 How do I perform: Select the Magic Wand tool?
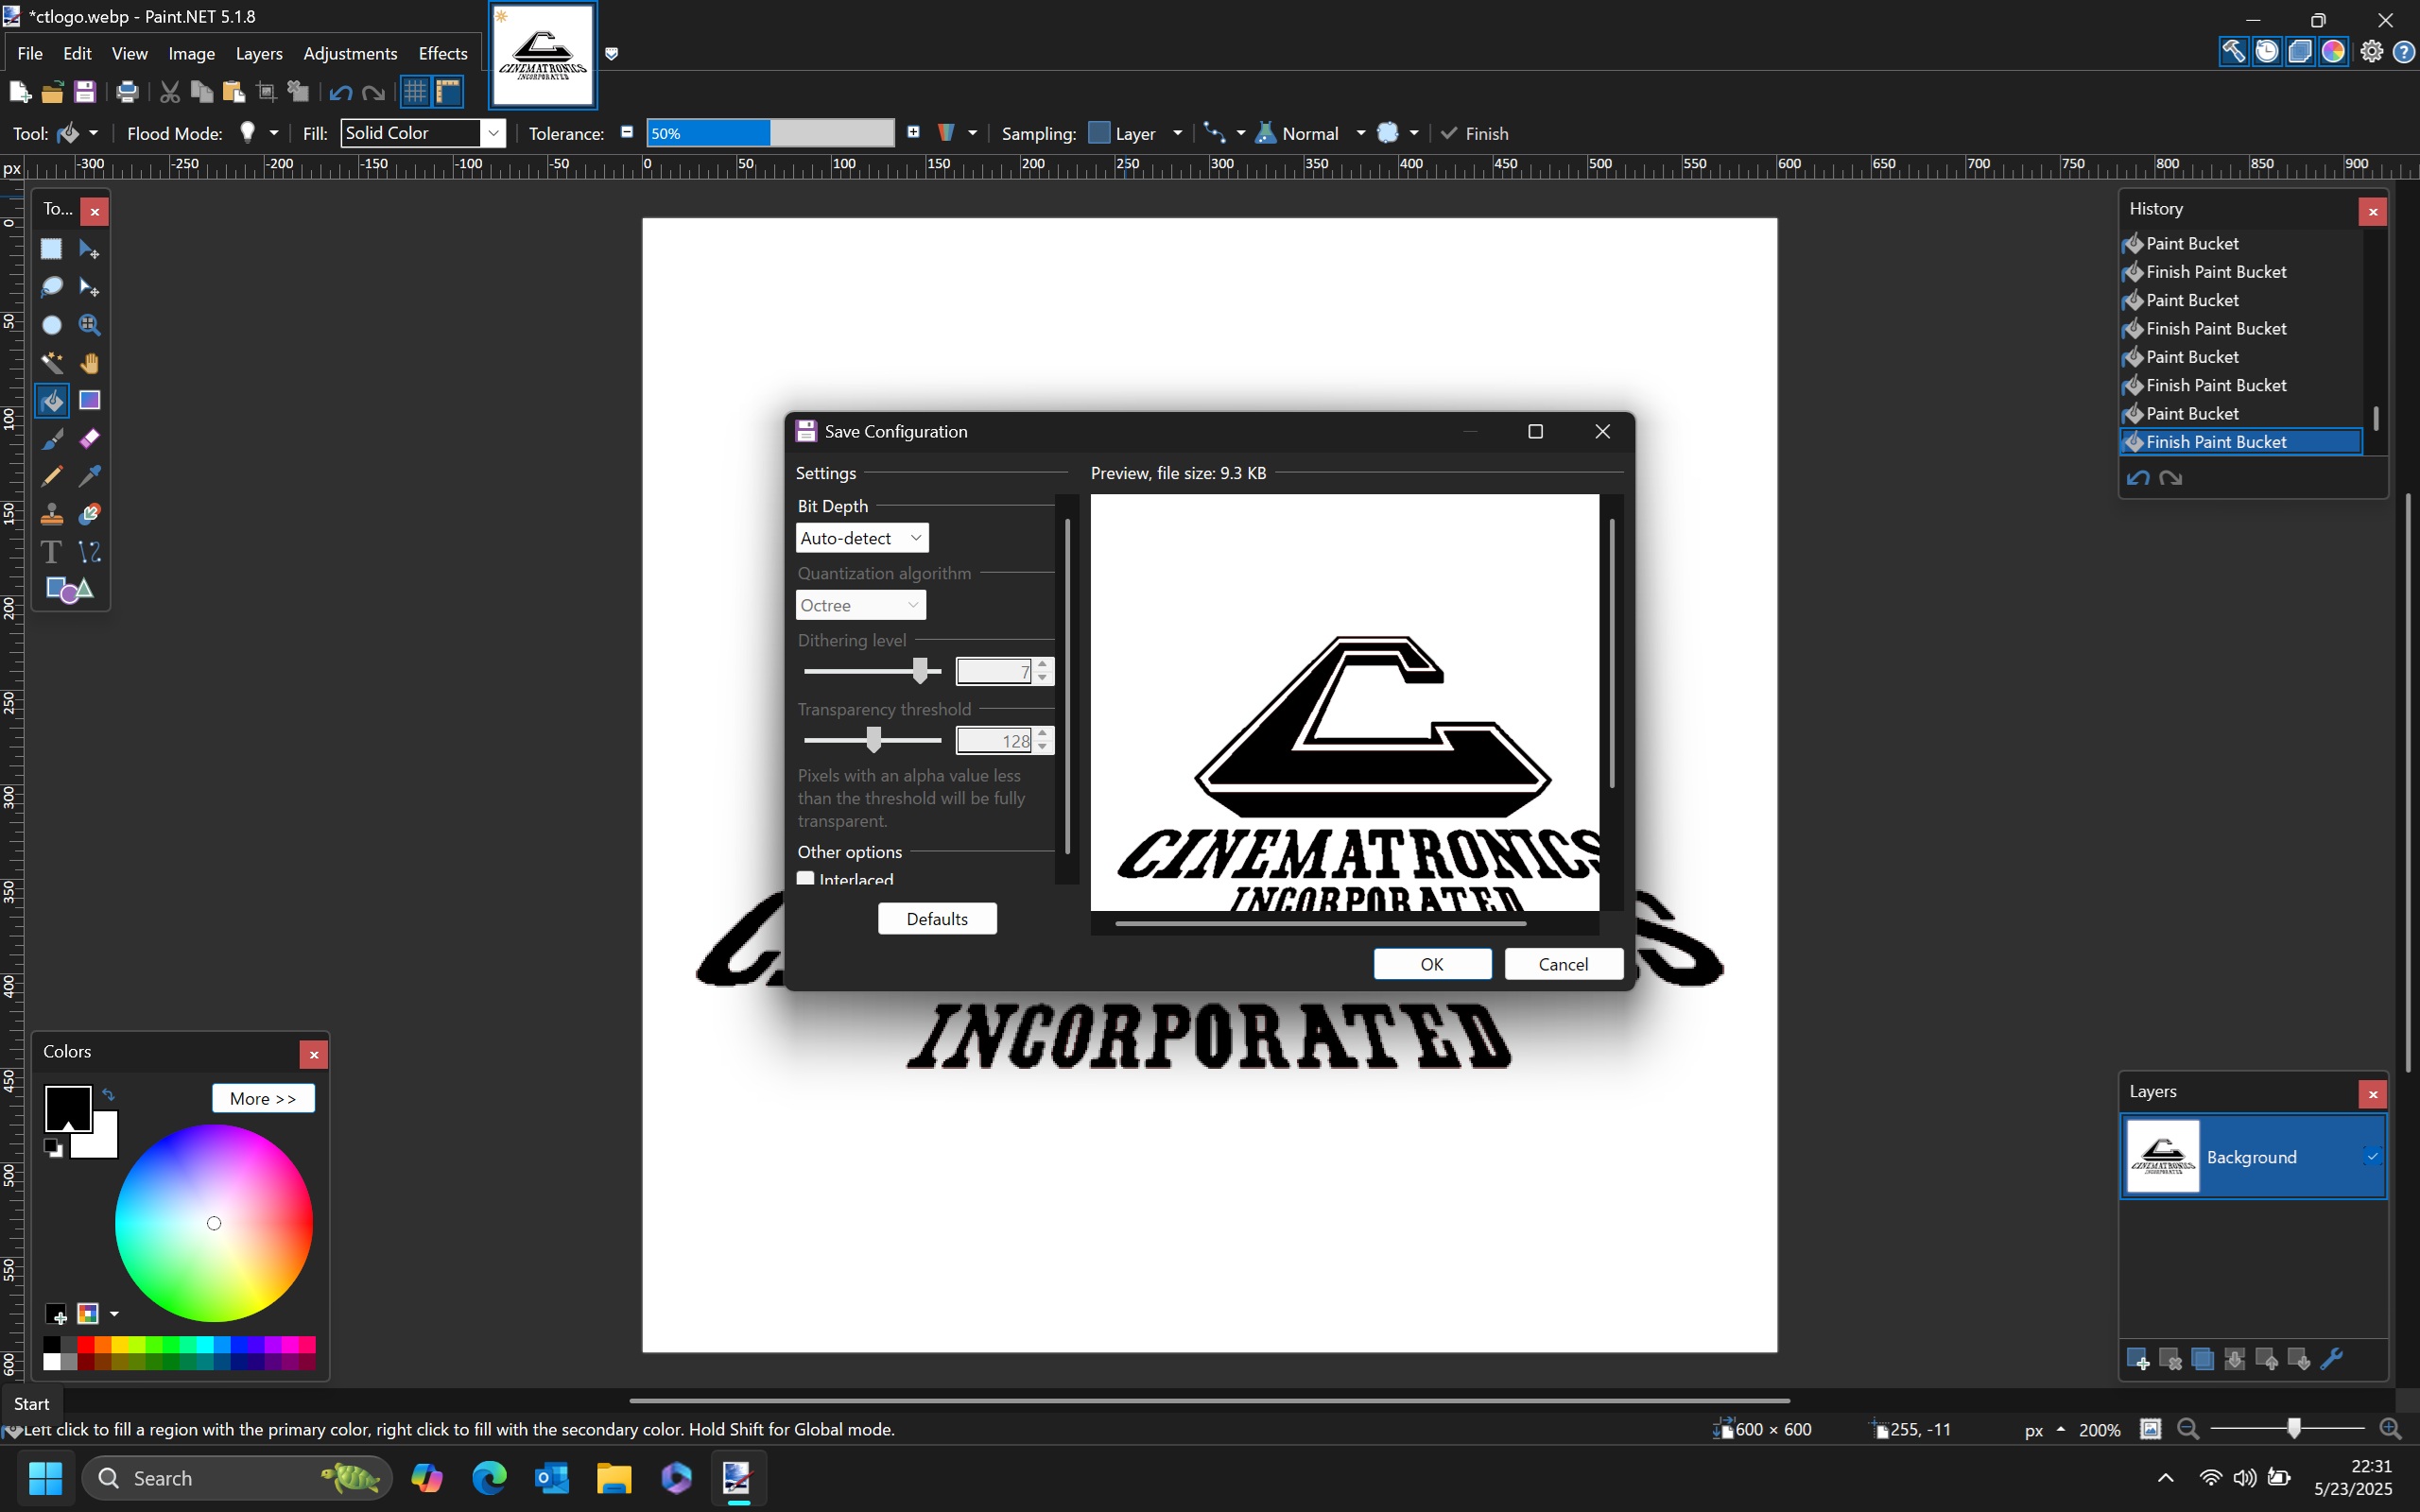pos(51,363)
